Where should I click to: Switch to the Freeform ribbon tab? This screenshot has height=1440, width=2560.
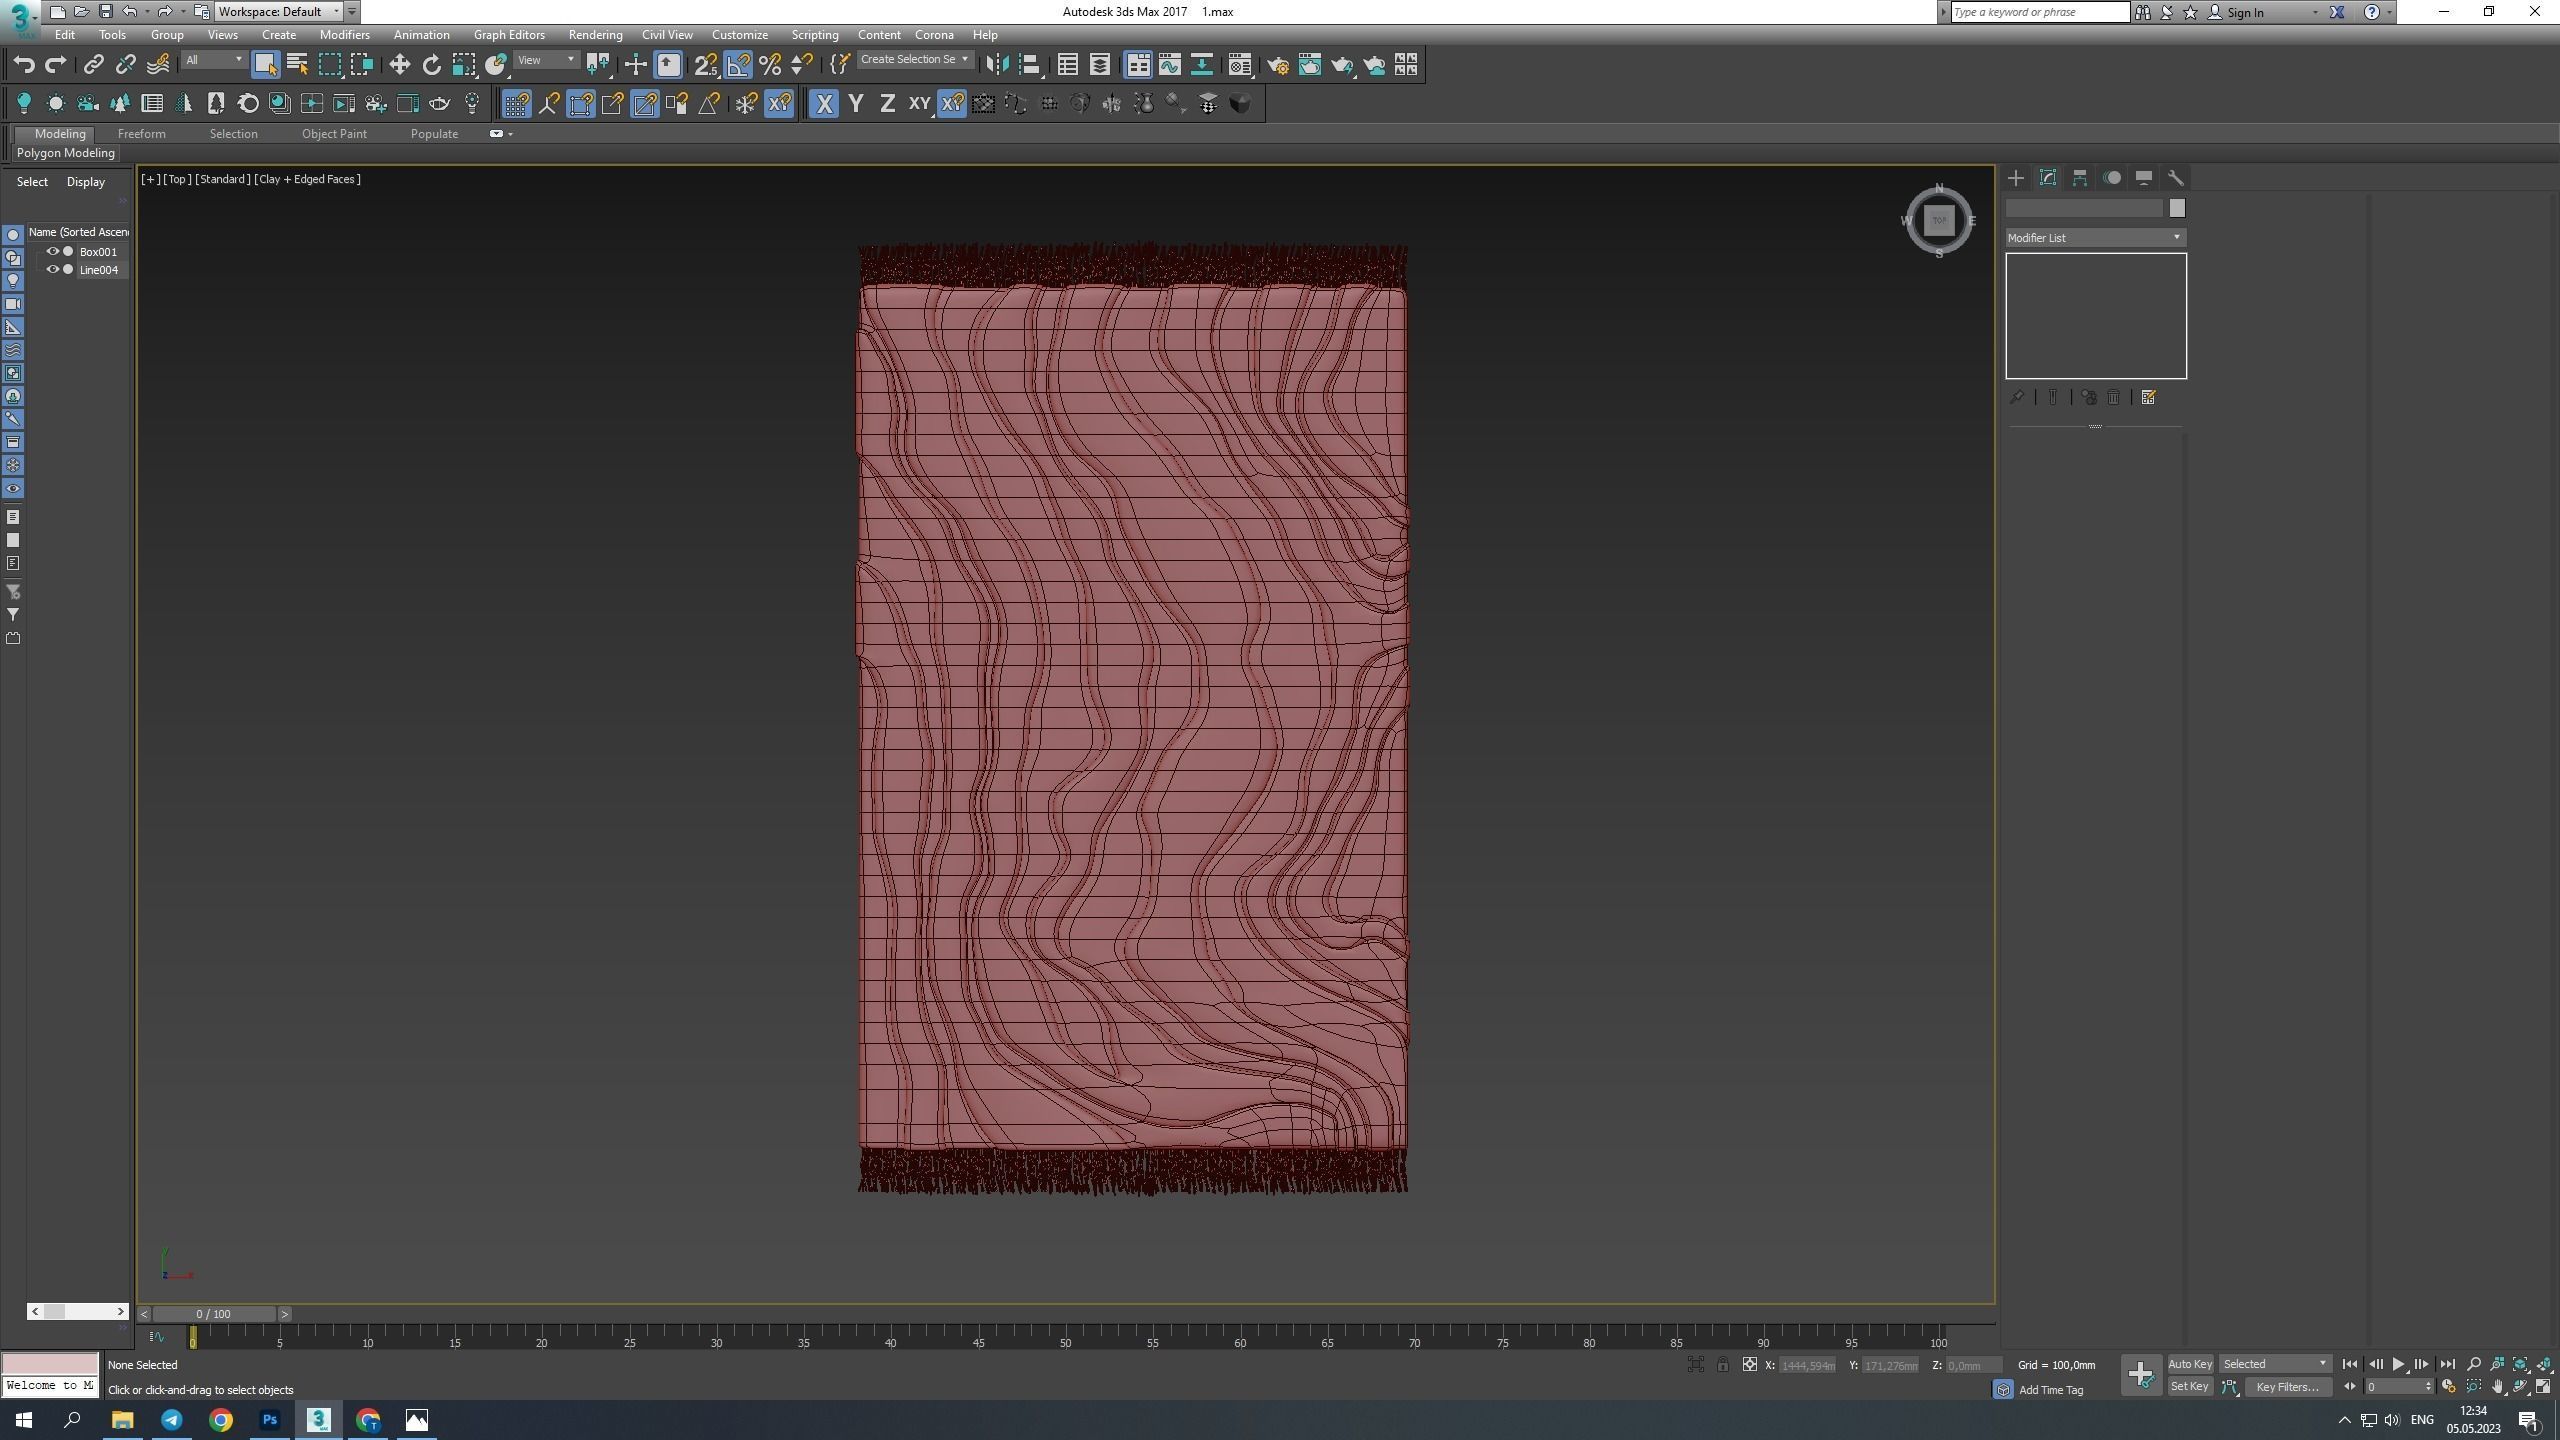141,134
